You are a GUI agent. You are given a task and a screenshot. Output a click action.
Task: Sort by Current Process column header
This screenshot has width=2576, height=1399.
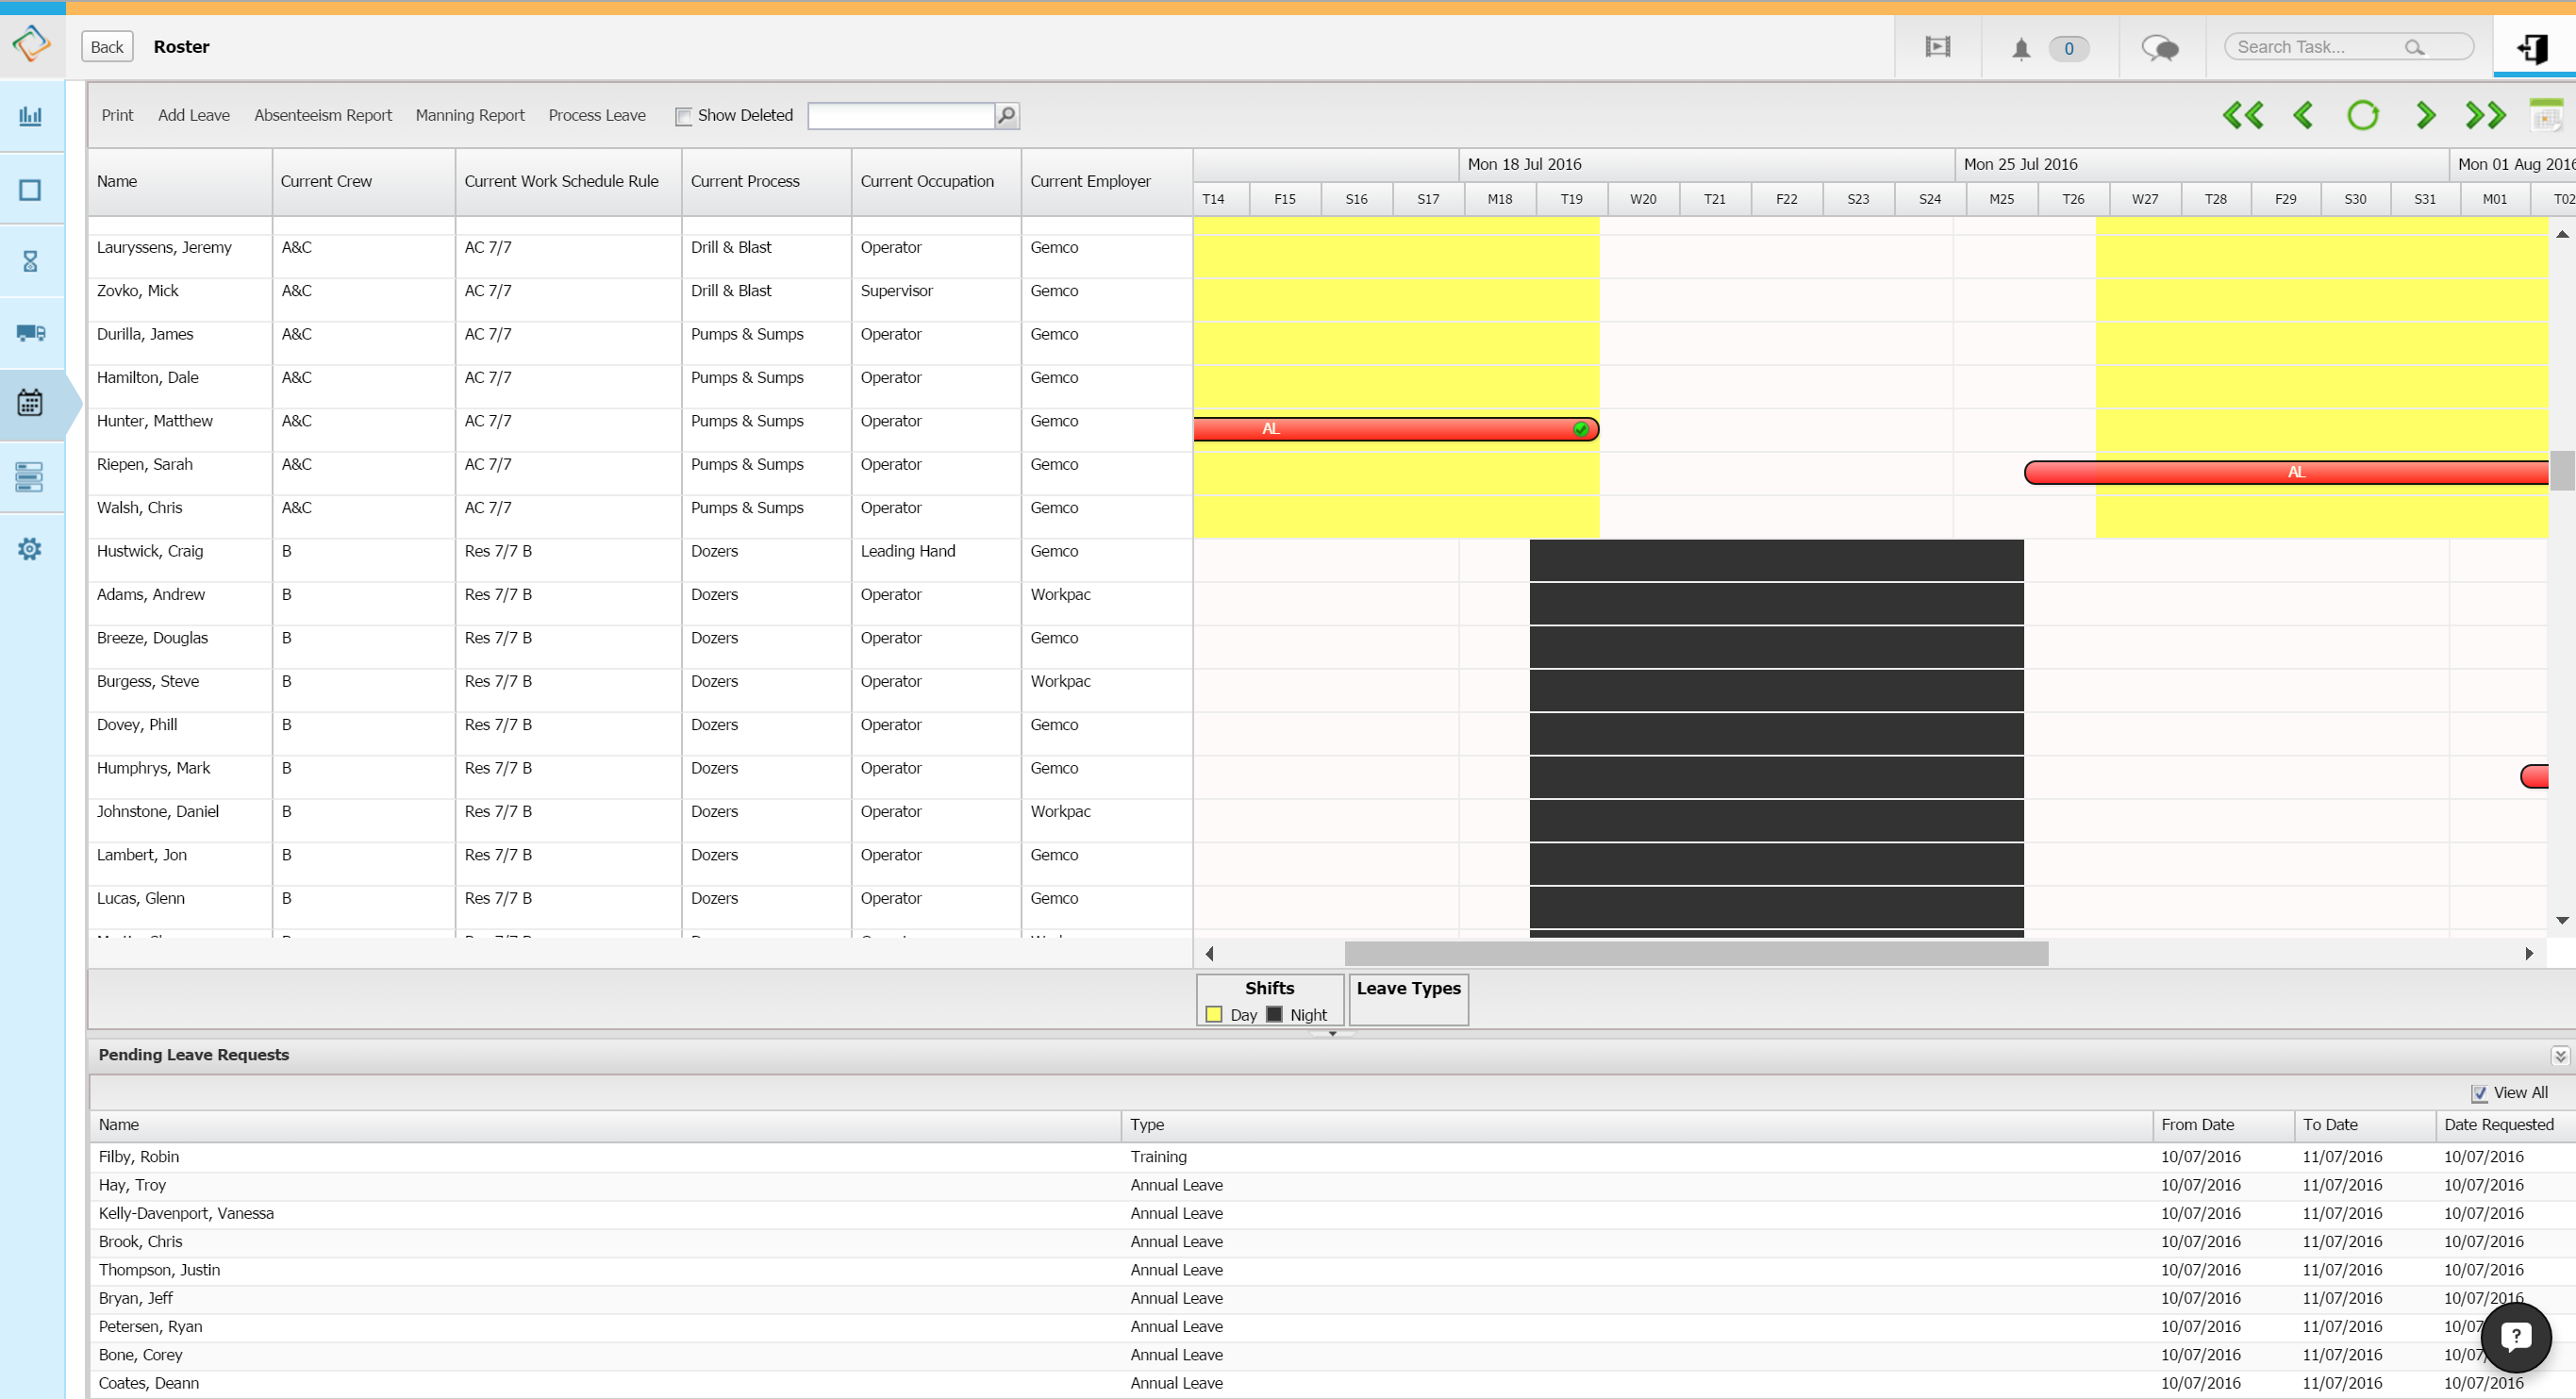[767, 182]
